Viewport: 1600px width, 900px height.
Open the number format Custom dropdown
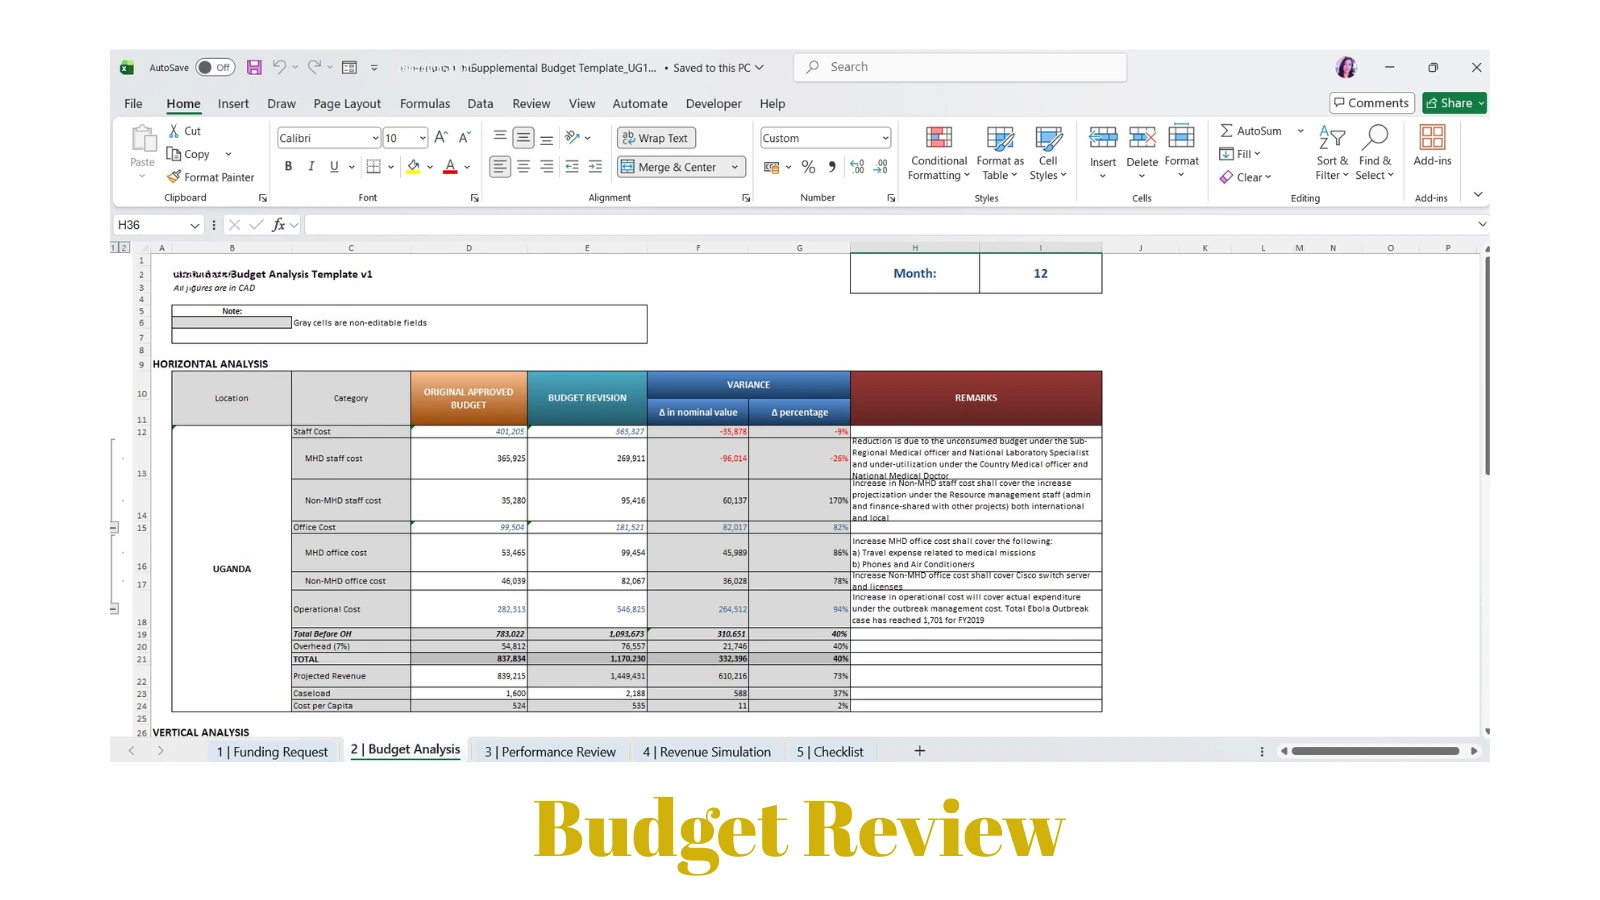(x=885, y=138)
